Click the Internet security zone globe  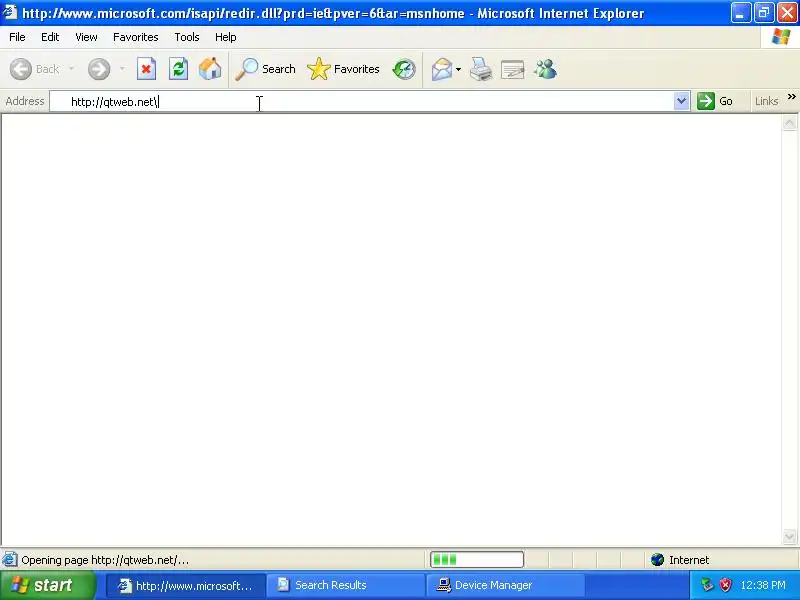pos(657,560)
